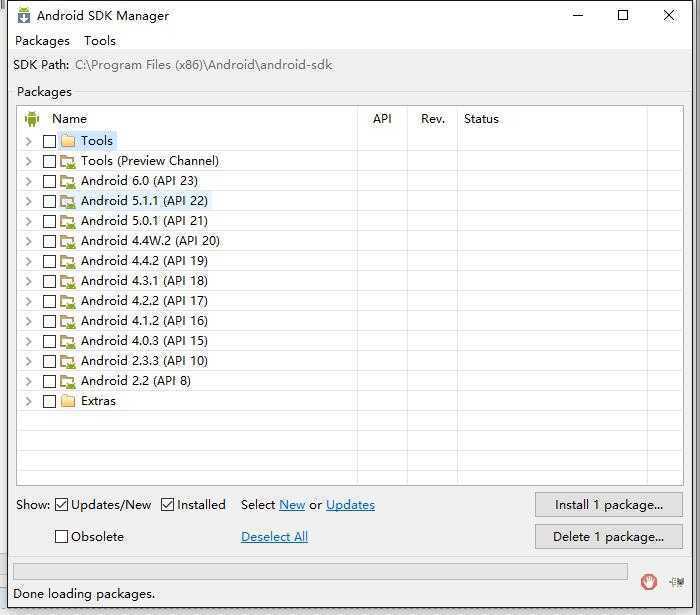This screenshot has height=615, width=700.
Task: Check the Android 4.4.2 (API 19) checkbox
Action: 49,262
